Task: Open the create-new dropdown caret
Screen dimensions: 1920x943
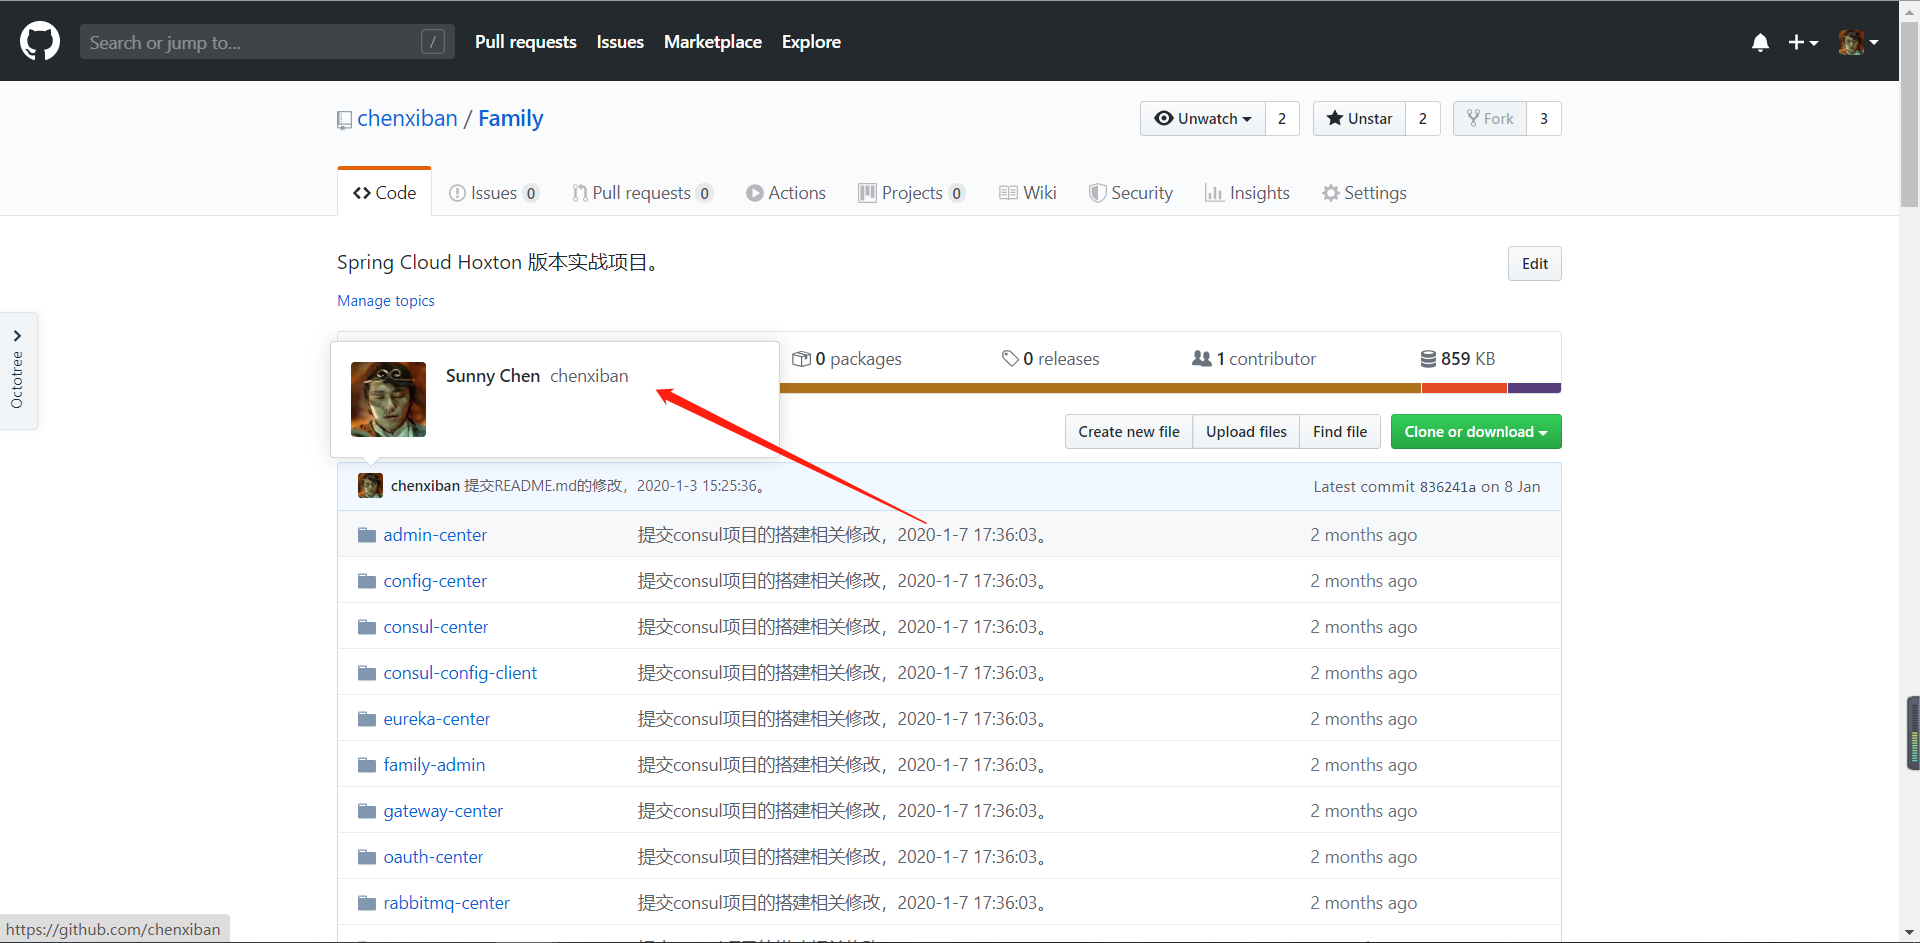Action: [x=1814, y=42]
